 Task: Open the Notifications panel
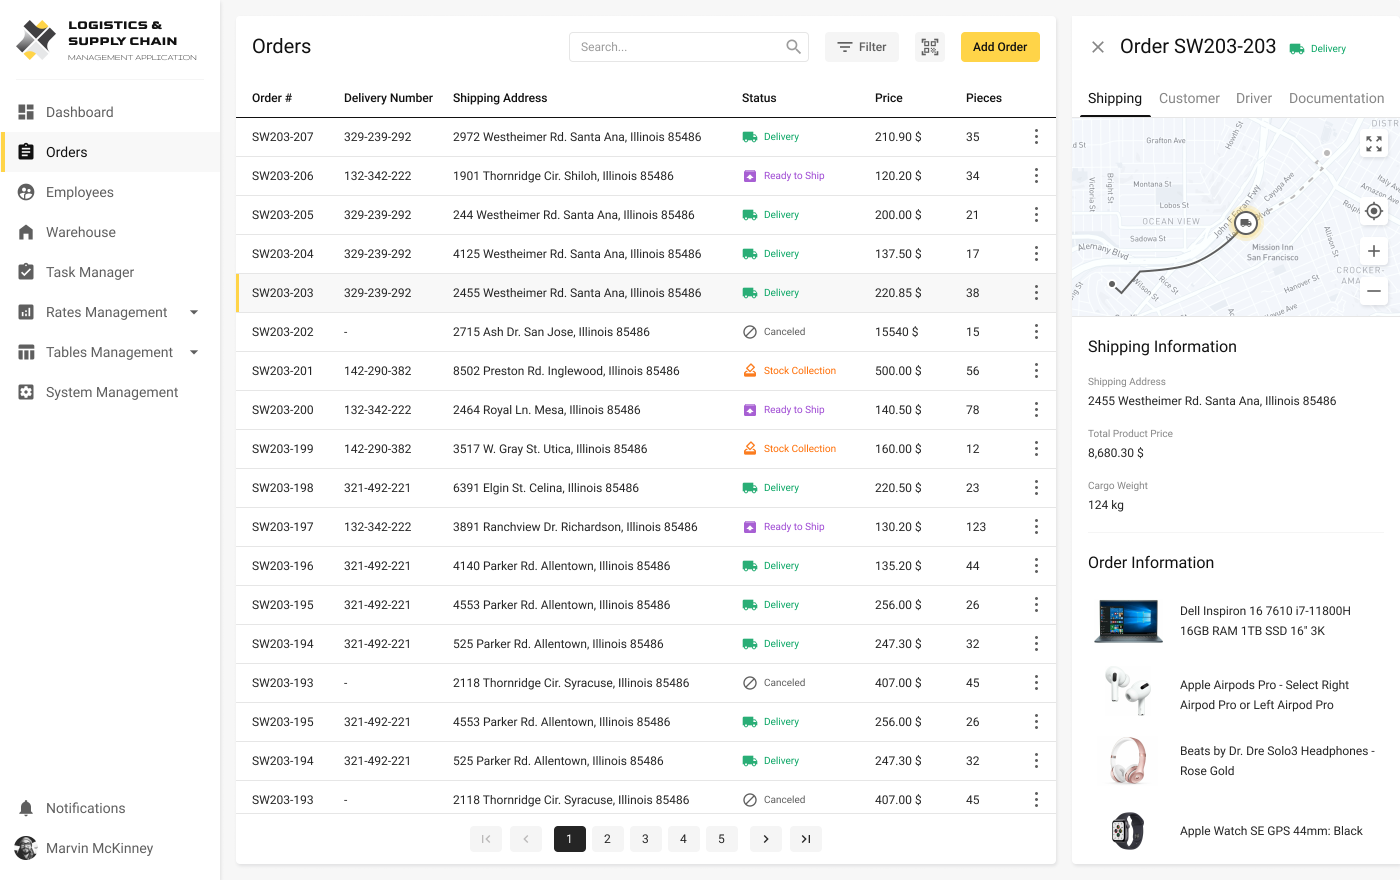coord(85,808)
